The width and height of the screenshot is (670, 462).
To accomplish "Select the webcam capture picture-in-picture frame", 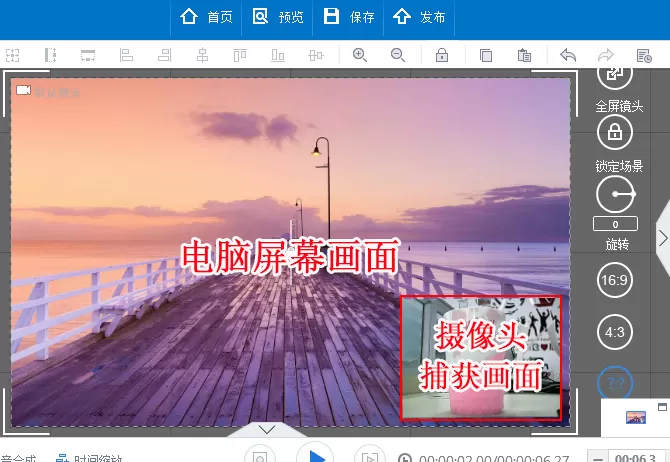I will tap(481, 357).
